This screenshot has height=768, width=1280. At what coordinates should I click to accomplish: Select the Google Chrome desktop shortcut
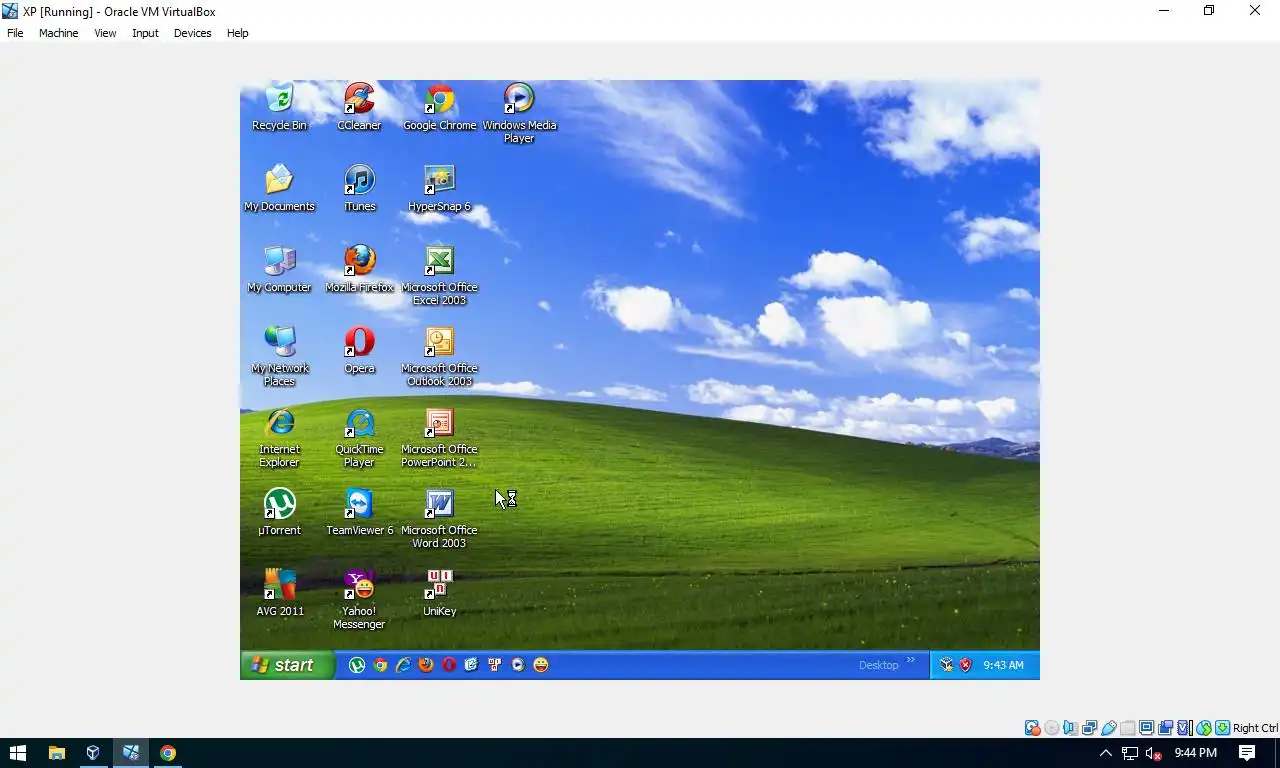pyautogui.click(x=439, y=107)
